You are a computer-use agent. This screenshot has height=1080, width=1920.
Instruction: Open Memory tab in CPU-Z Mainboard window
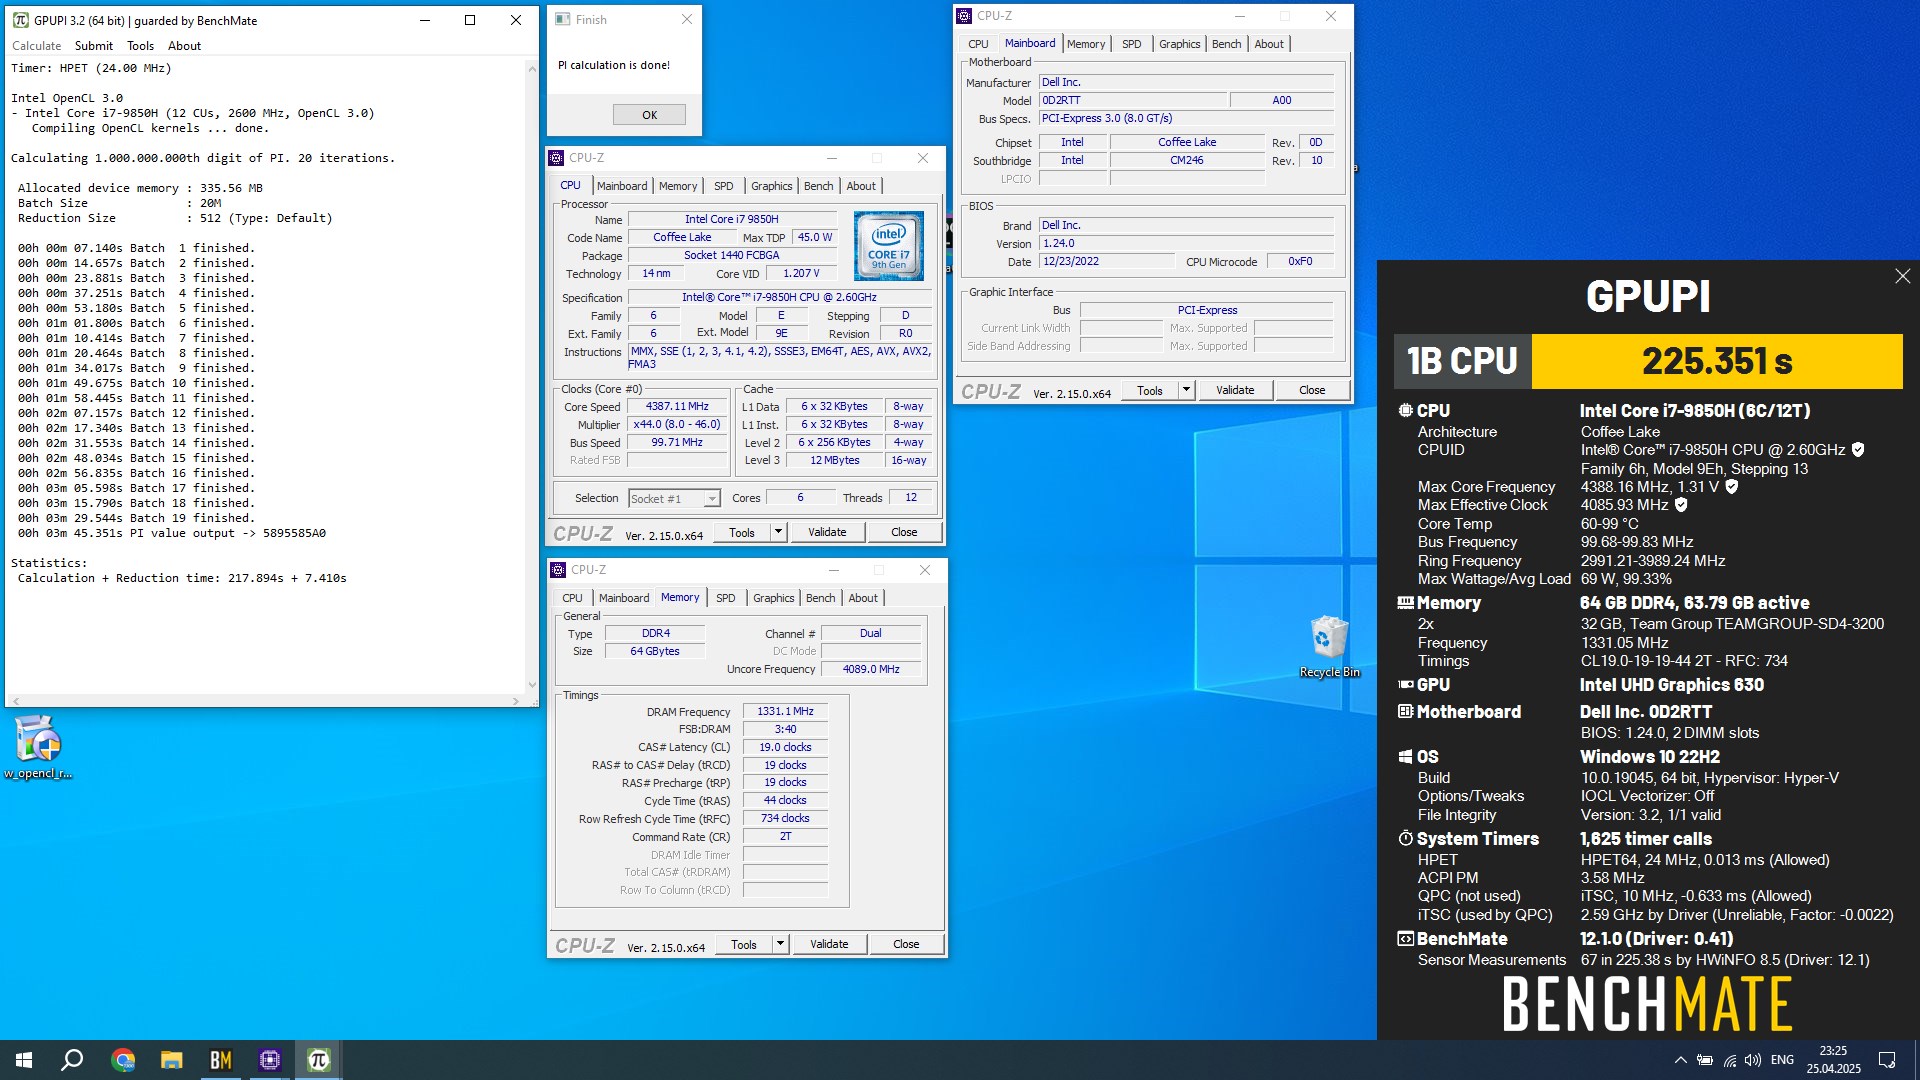coord(1086,44)
